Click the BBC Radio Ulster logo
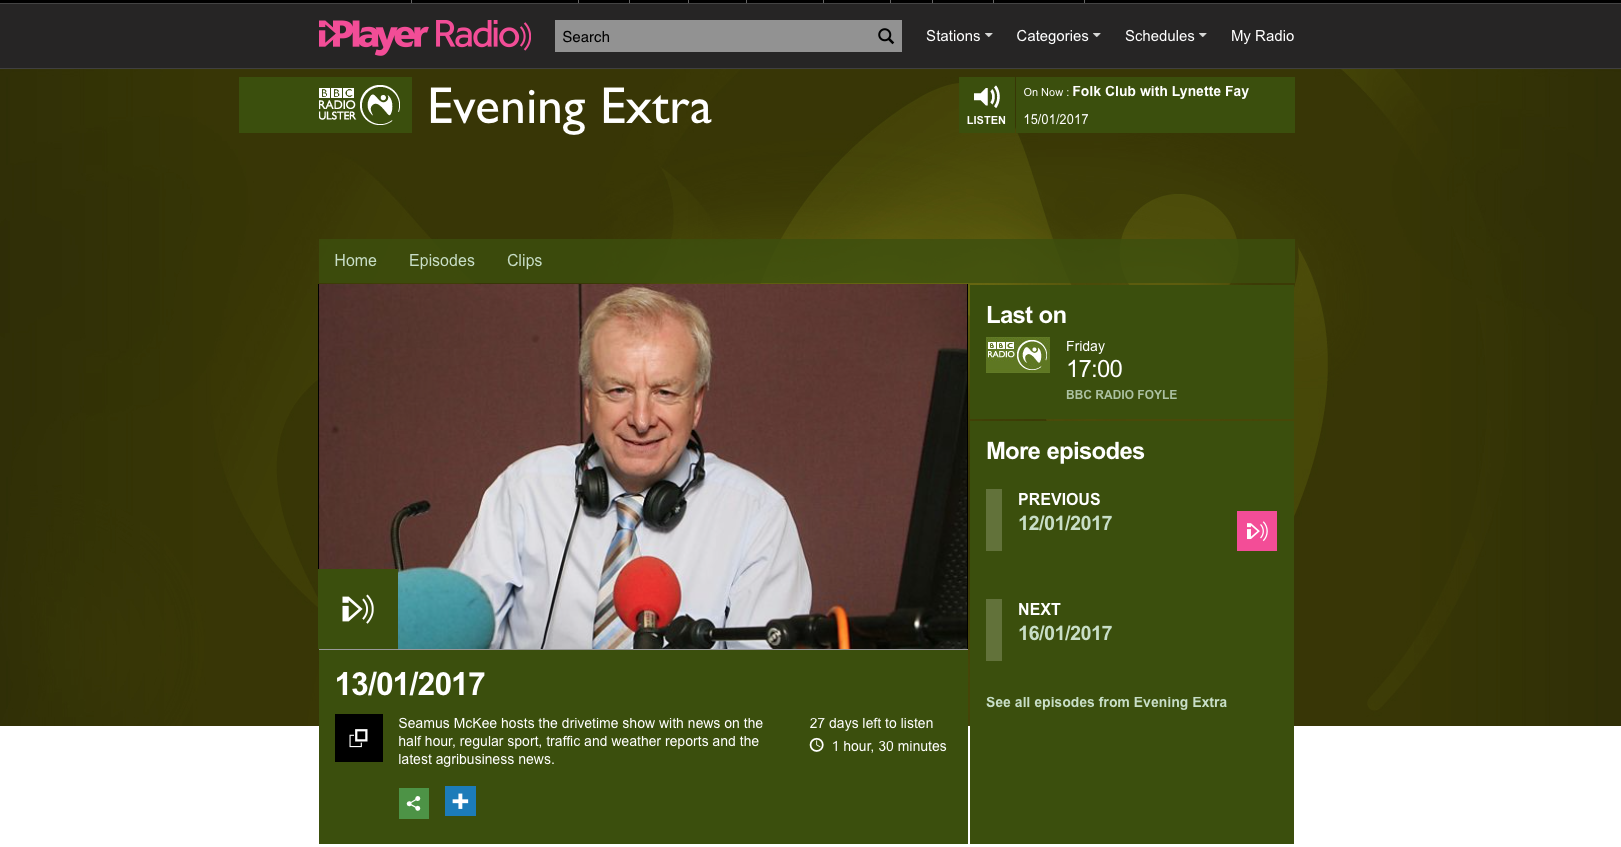1621x847 pixels. [358, 105]
